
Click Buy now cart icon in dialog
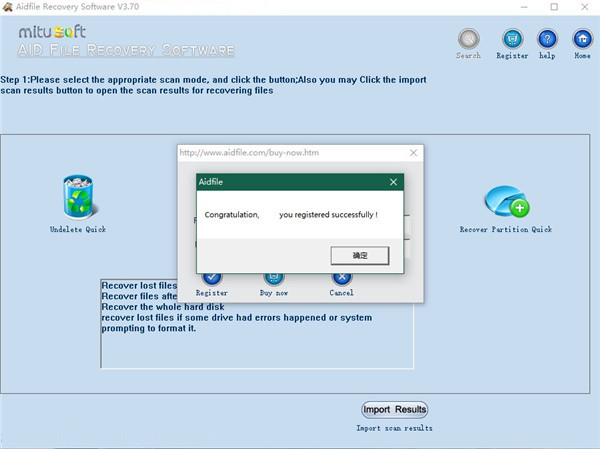coord(274,279)
